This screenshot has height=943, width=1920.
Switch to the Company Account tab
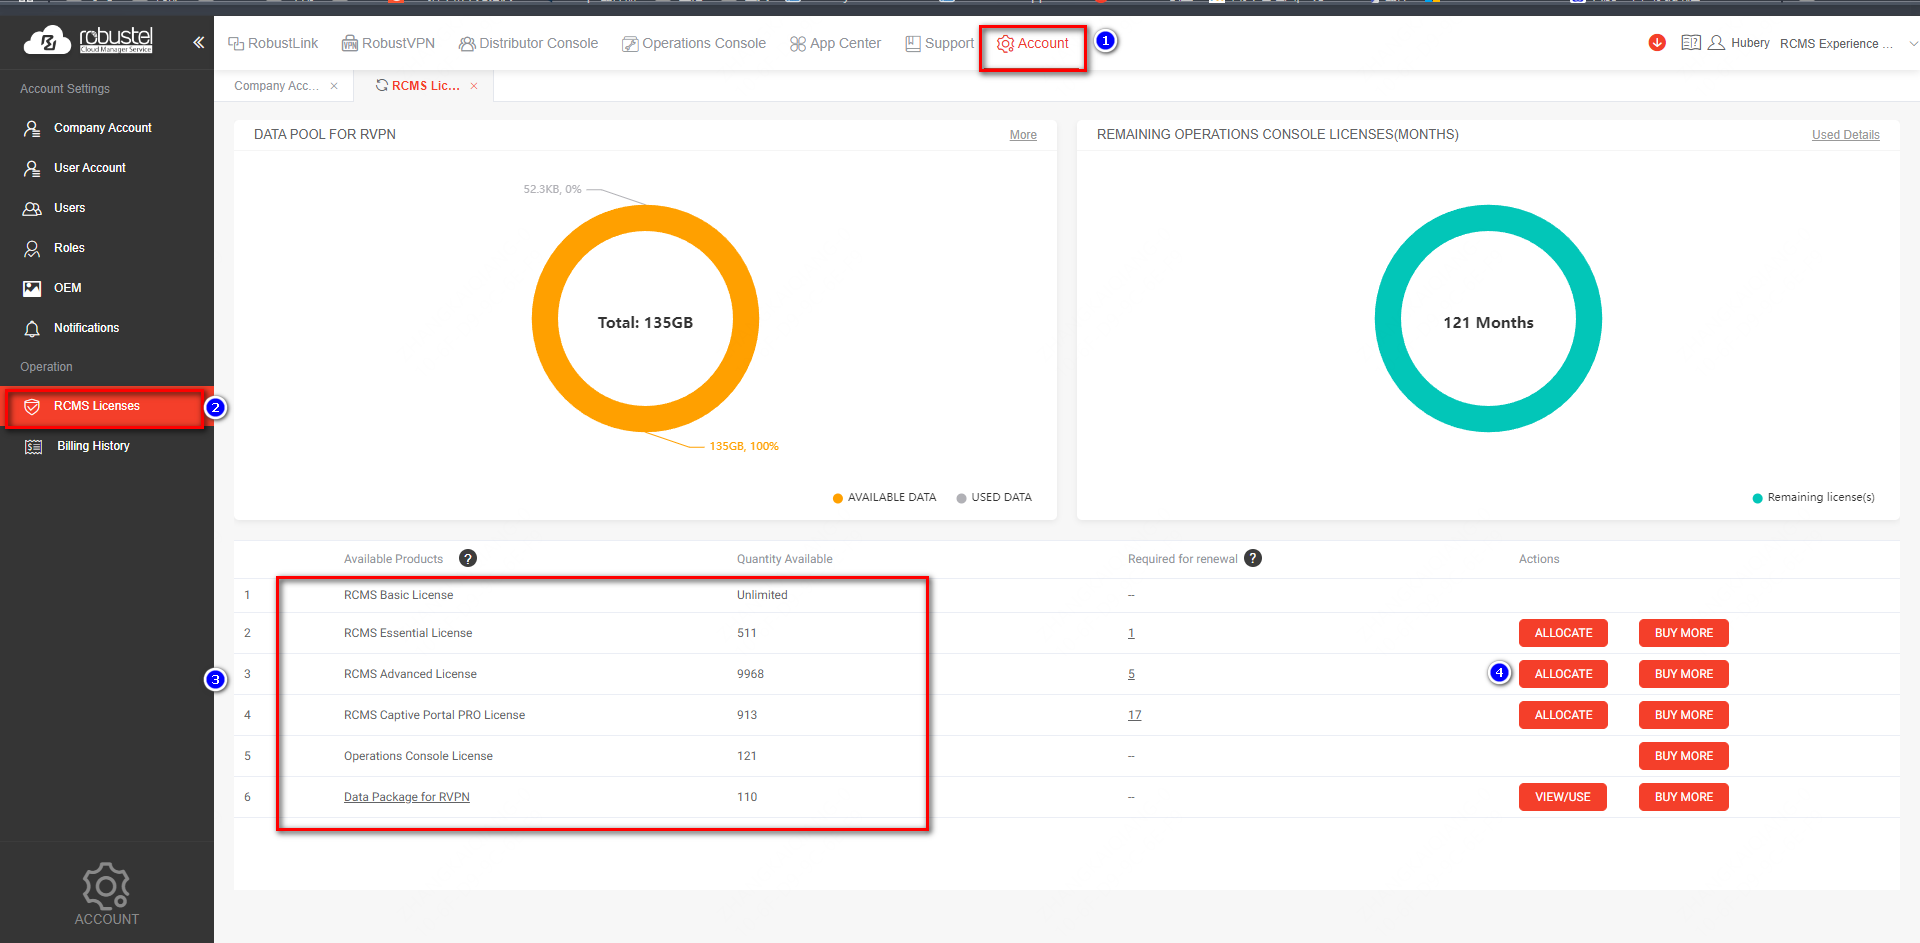(276, 86)
